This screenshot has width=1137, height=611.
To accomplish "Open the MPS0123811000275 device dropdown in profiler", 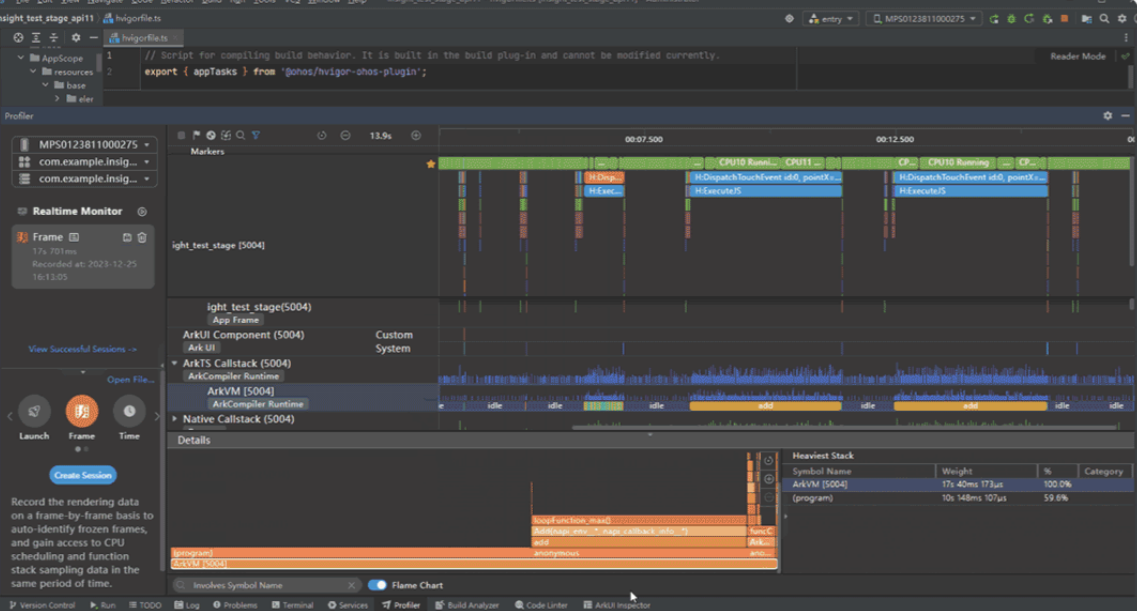I will pos(86,144).
